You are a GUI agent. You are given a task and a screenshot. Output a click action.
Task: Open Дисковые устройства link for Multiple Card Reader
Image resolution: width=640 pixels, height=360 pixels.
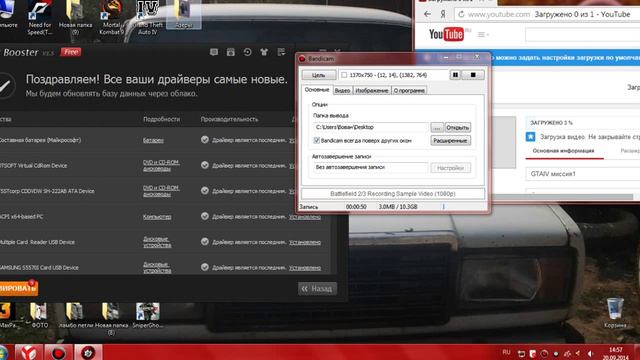[x=157, y=242]
